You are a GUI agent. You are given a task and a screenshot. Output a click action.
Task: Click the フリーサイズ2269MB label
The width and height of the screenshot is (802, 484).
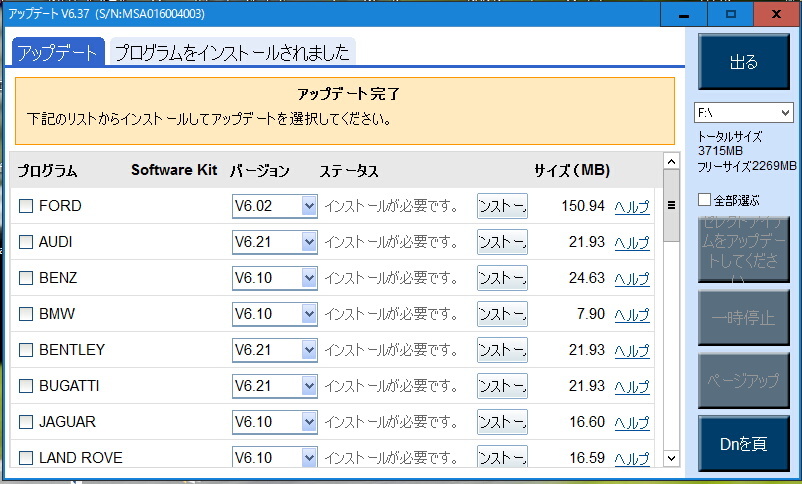(747, 166)
